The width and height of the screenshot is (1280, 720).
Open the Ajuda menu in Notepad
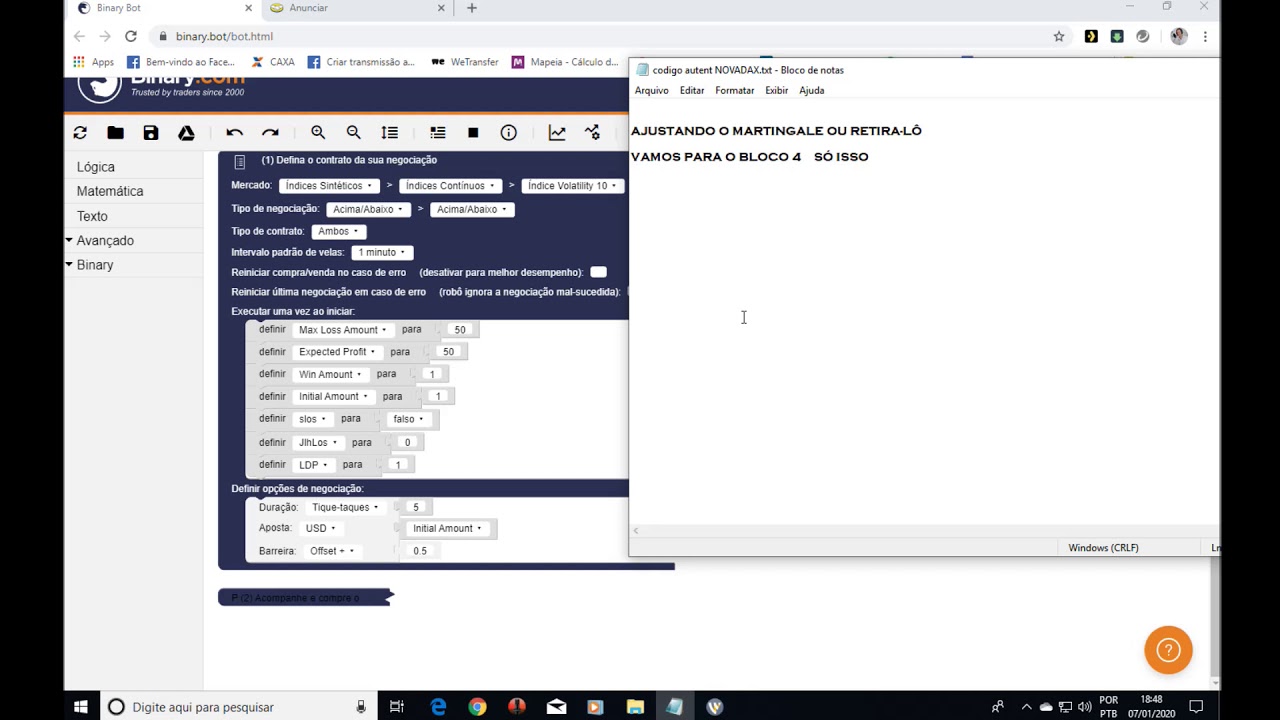pyautogui.click(x=812, y=90)
